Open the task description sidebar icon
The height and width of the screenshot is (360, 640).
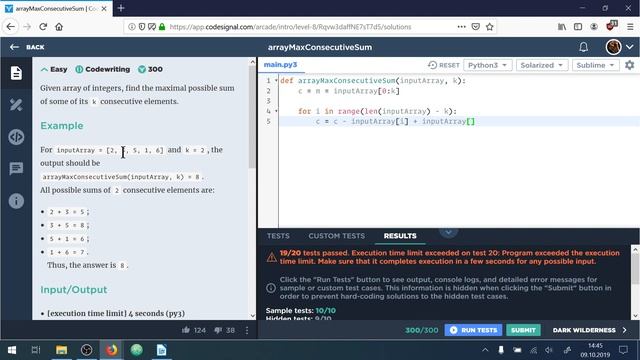coord(16,73)
